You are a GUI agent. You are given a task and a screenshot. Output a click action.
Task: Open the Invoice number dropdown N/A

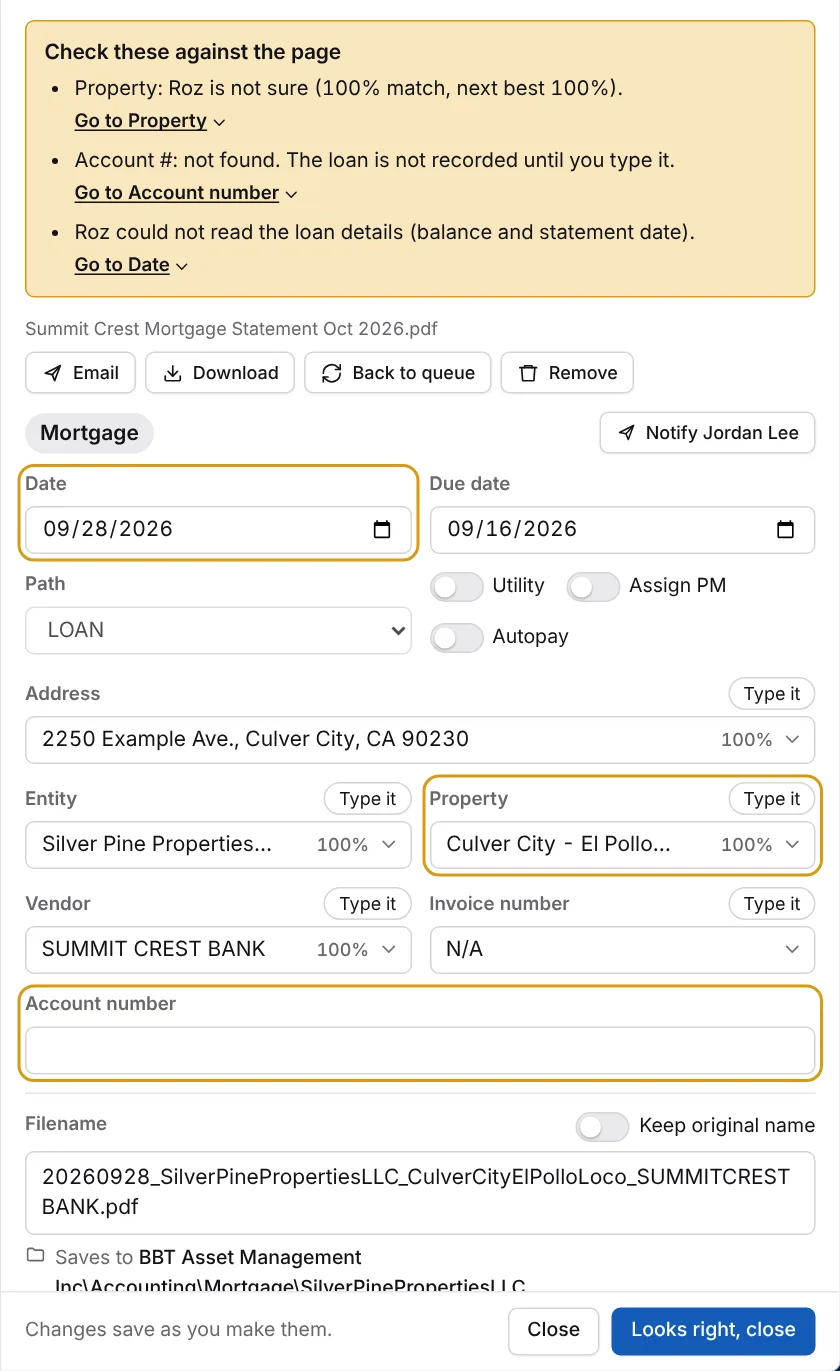tap(622, 950)
